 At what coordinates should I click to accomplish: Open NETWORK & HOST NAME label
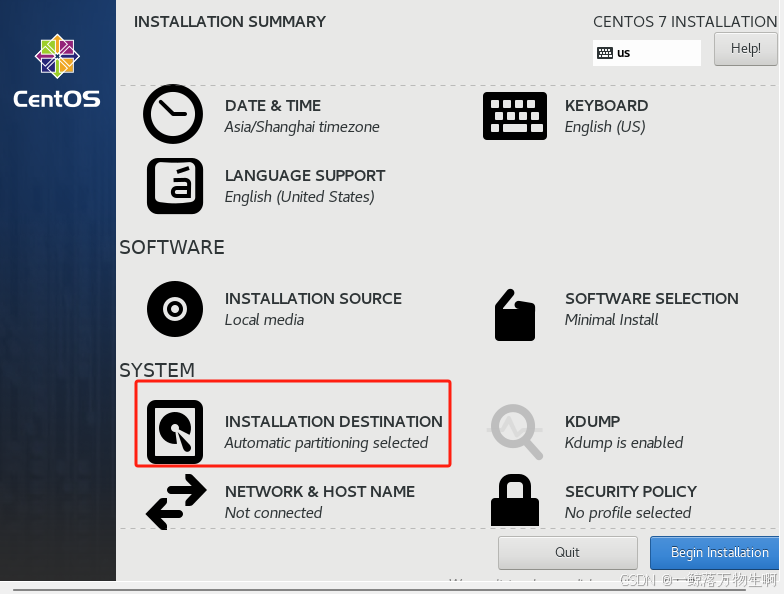pos(320,492)
